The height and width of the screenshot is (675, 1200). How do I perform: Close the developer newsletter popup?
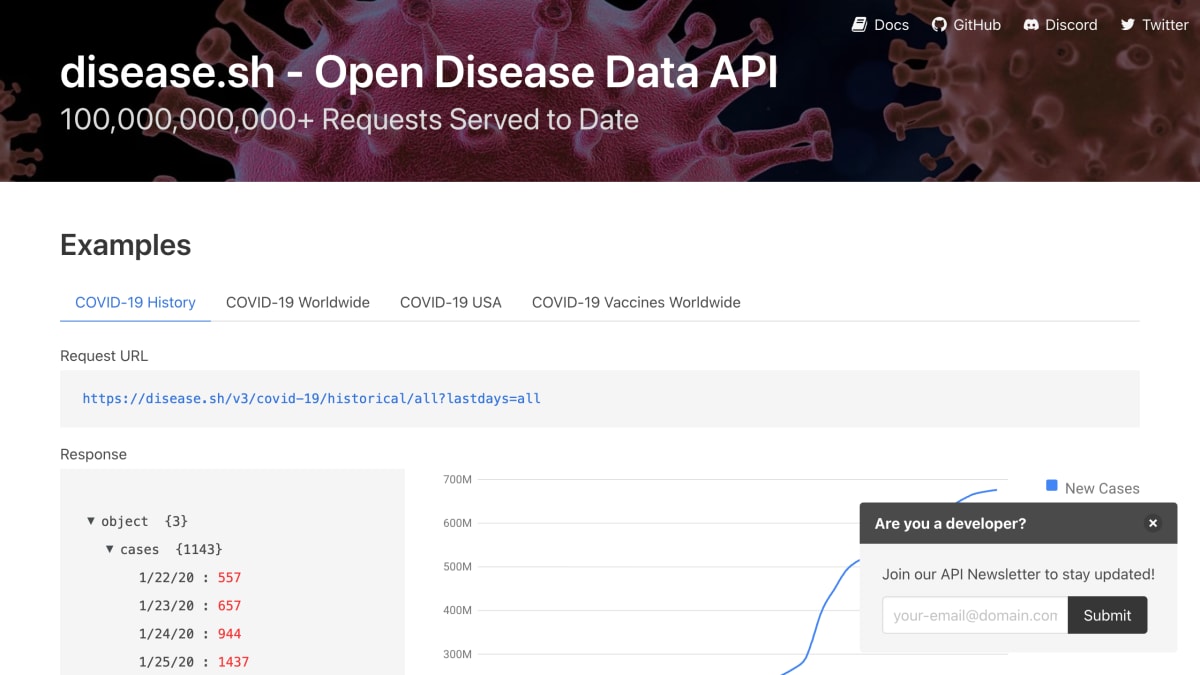pos(1153,523)
